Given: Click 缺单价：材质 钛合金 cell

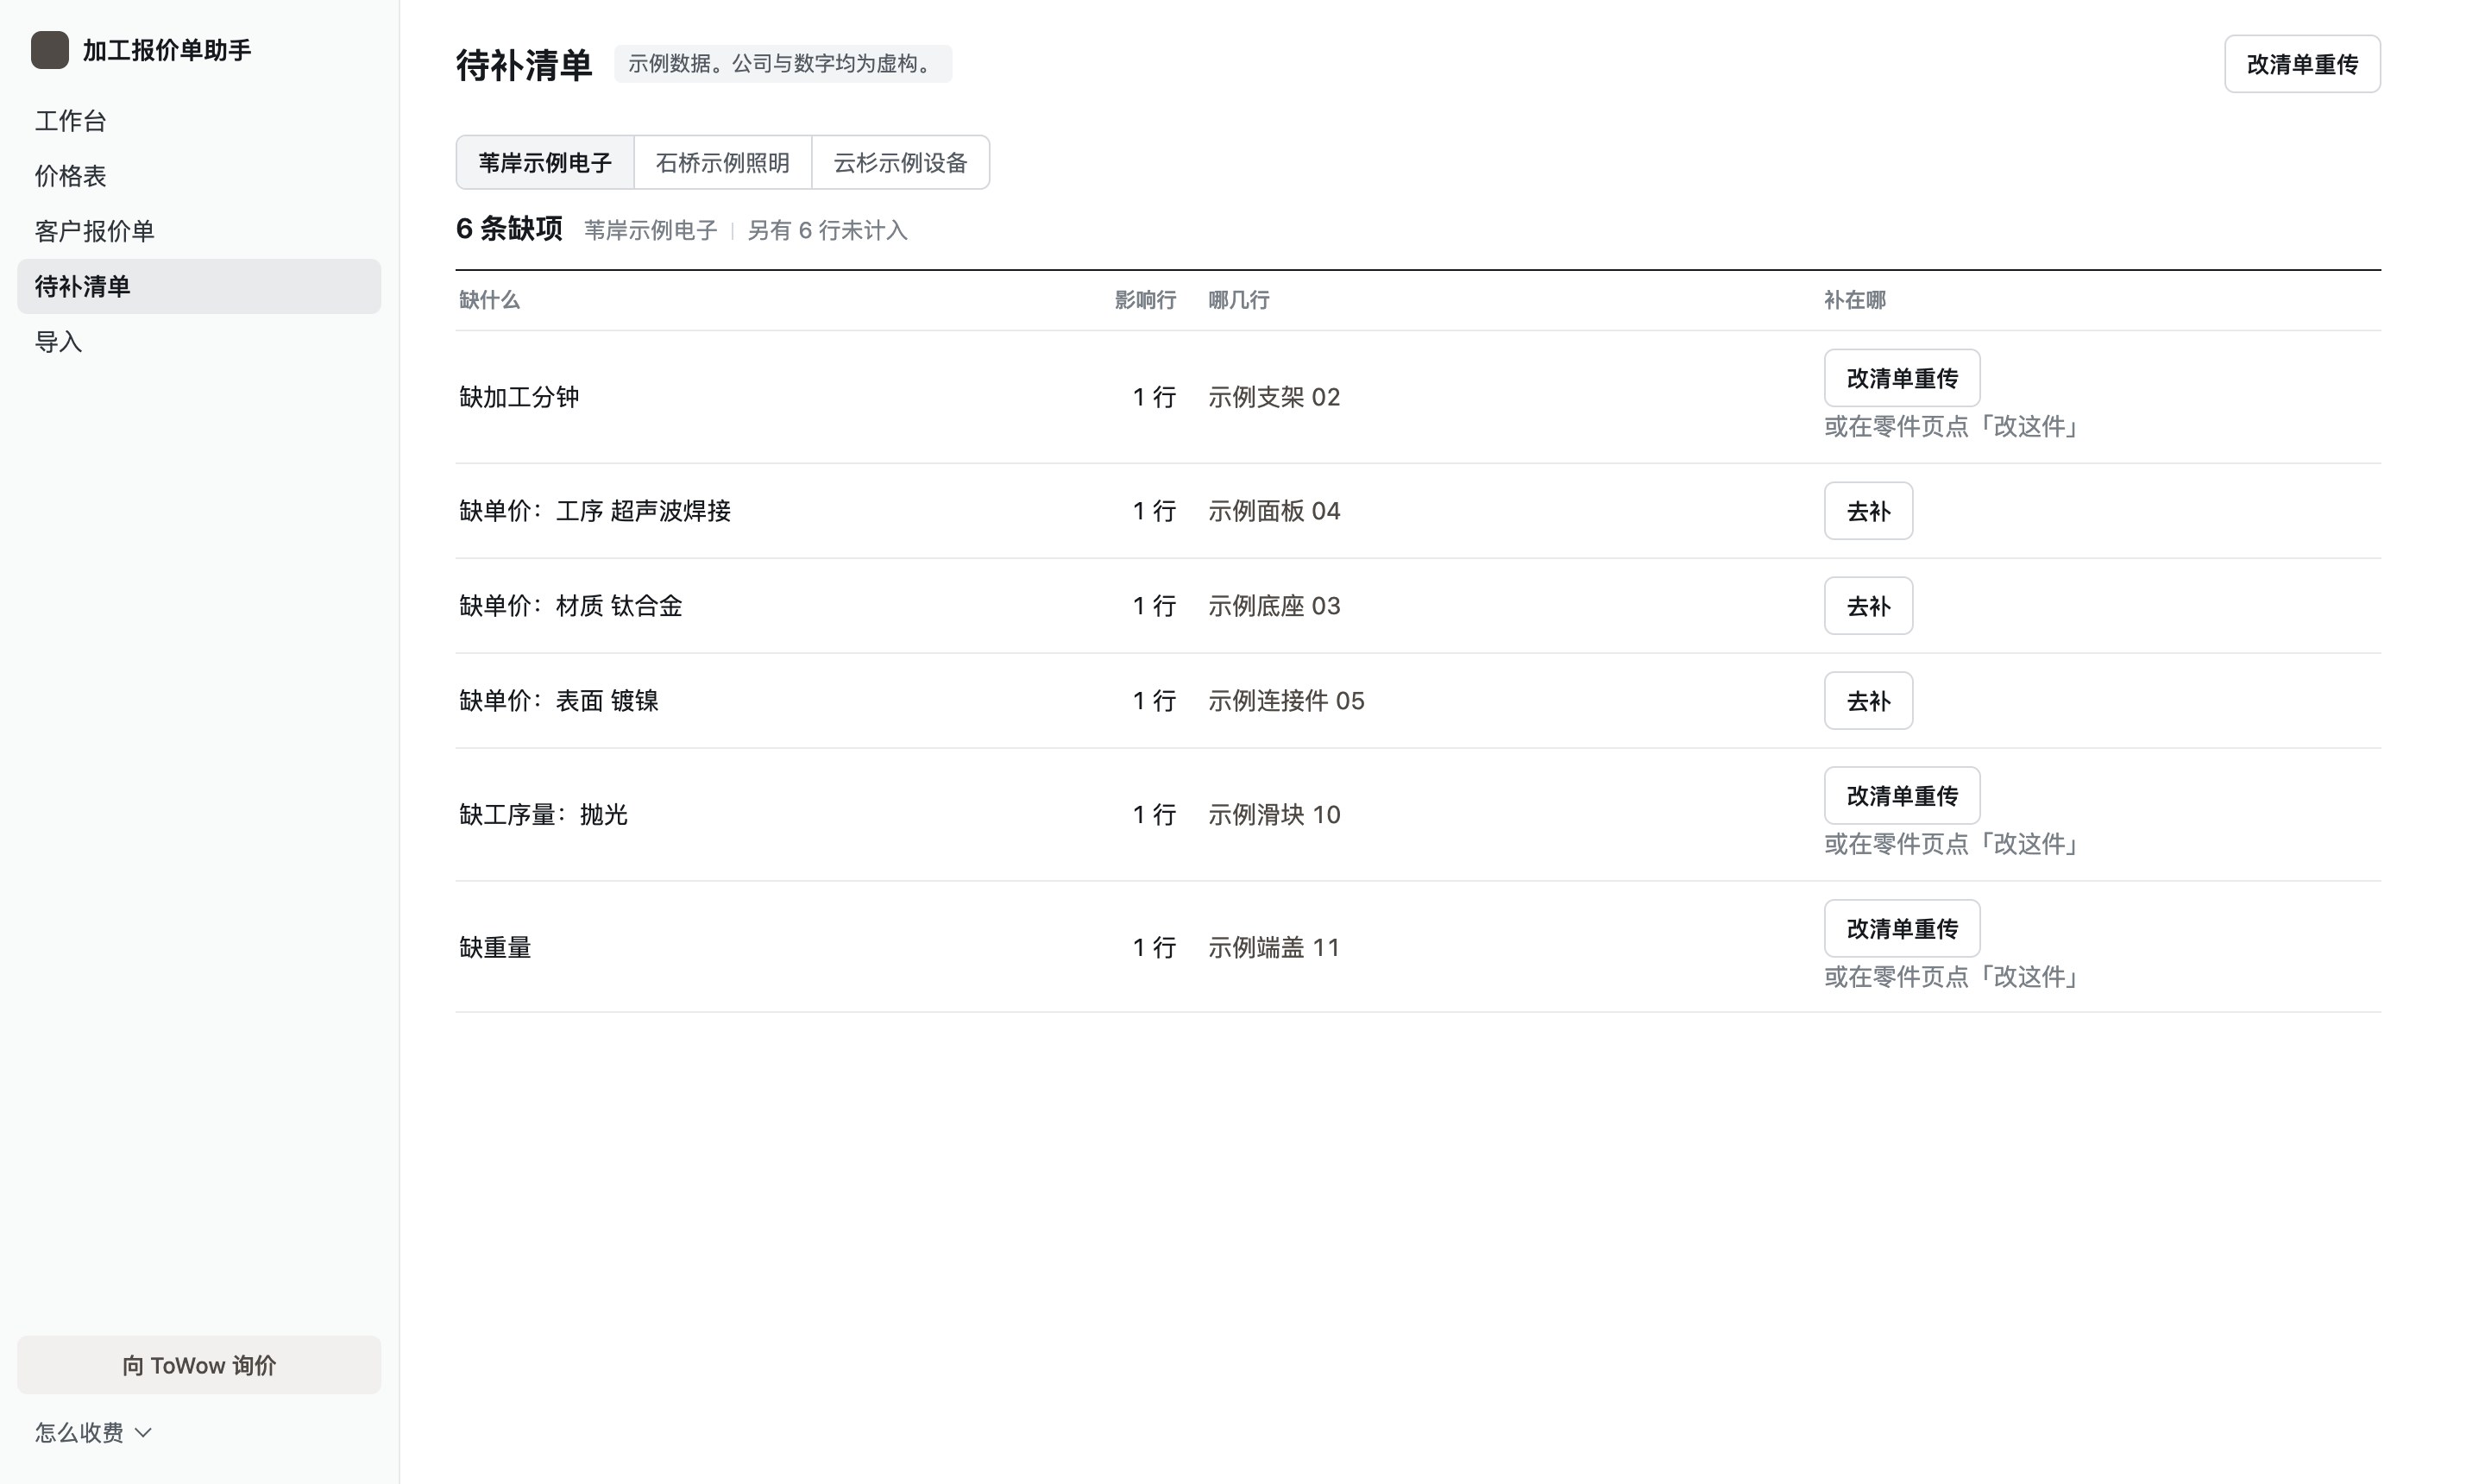Looking at the screenshot, I should point(571,606).
